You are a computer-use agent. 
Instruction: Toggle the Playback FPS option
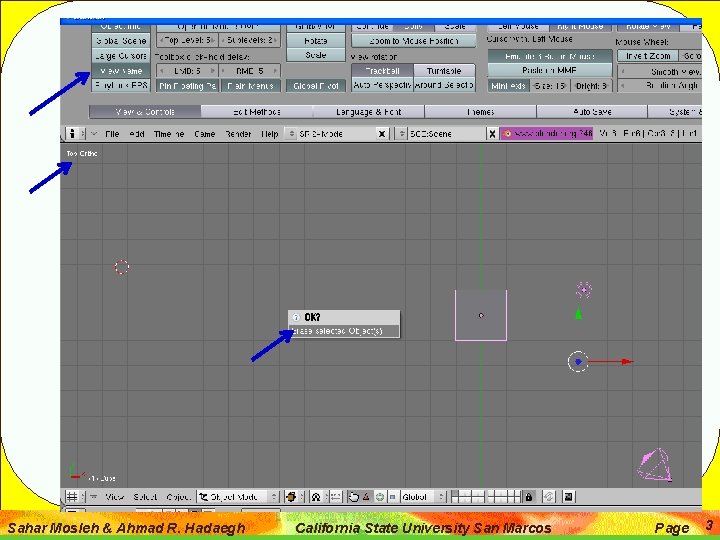click(x=121, y=85)
